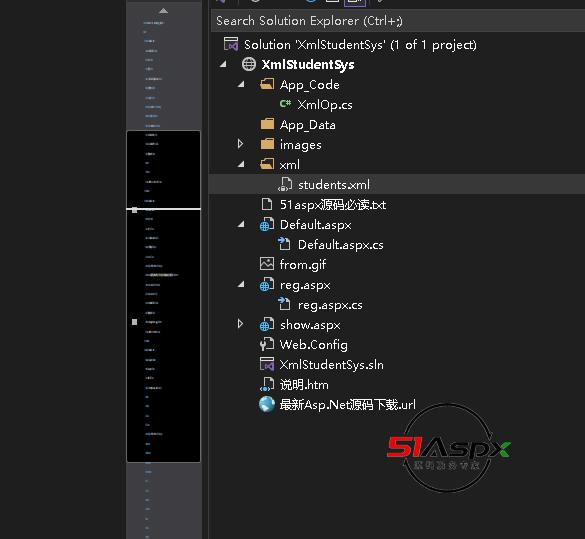Click the from.gif image file icon
The height and width of the screenshot is (539, 585).
pos(267,264)
